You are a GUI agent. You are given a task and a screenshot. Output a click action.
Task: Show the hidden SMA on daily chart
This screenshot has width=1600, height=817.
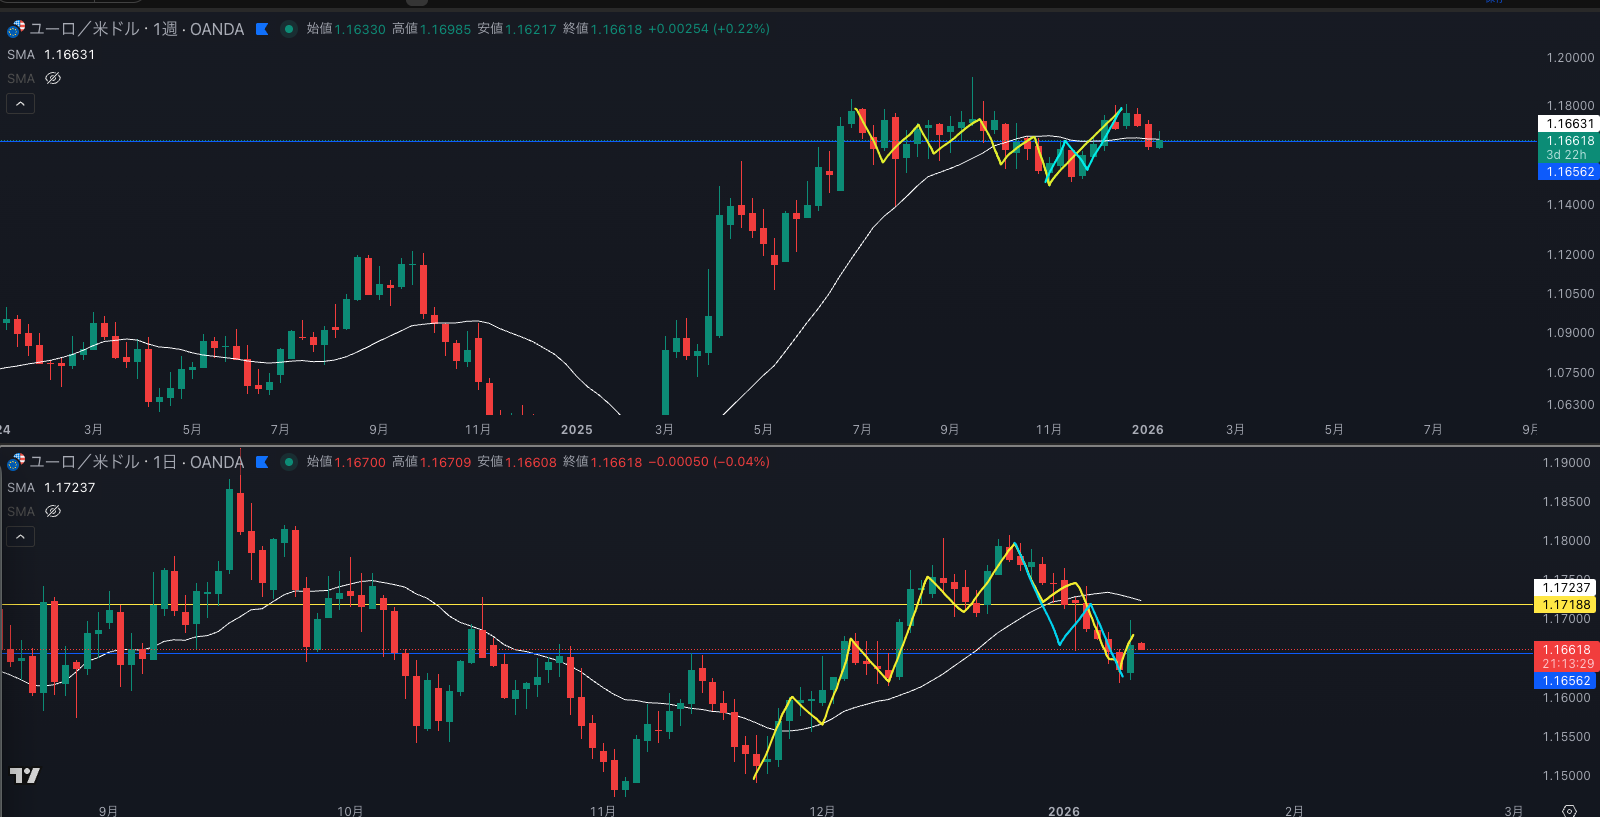click(x=53, y=511)
